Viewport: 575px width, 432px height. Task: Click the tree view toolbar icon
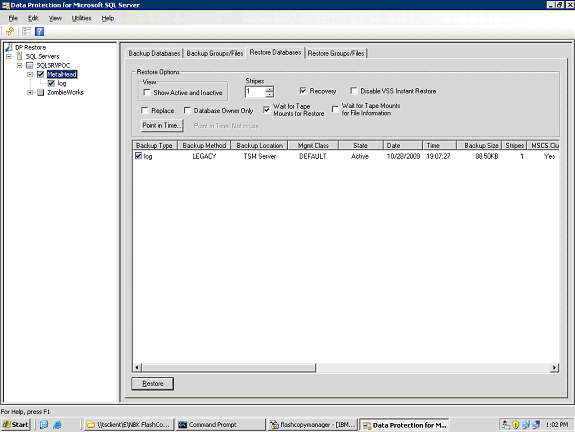[x=26, y=32]
